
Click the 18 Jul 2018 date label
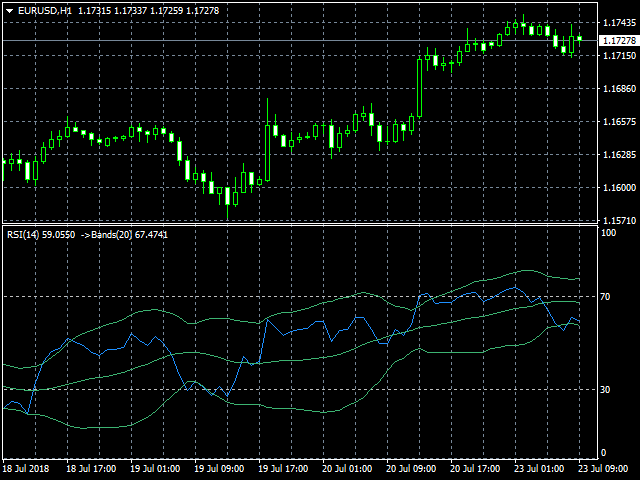tap(26, 469)
